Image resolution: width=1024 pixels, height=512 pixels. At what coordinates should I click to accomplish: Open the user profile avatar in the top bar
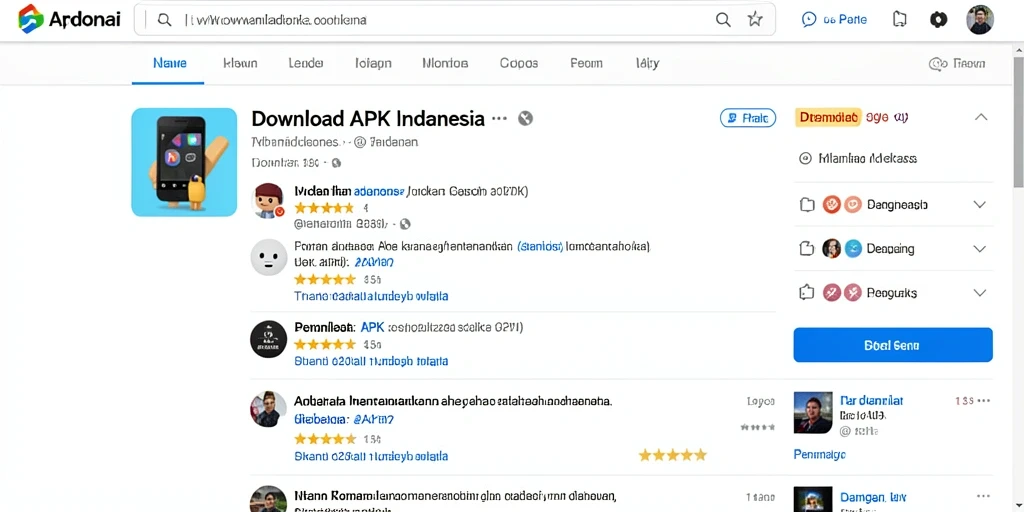(980, 20)
